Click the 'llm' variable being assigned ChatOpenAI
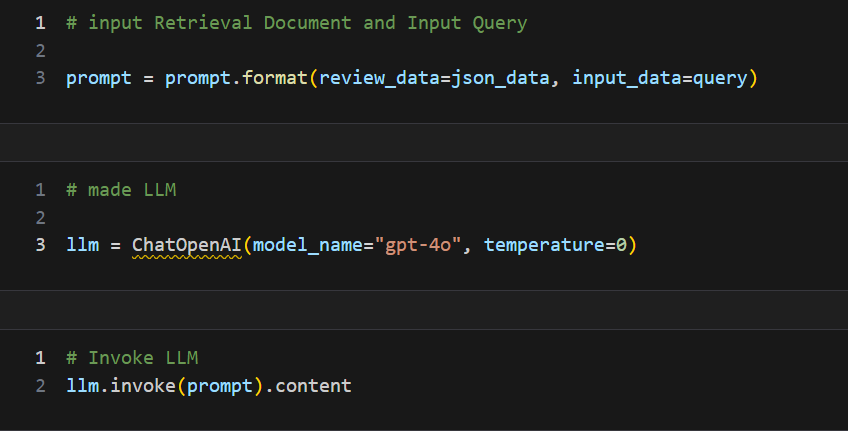 pos(83,245)
